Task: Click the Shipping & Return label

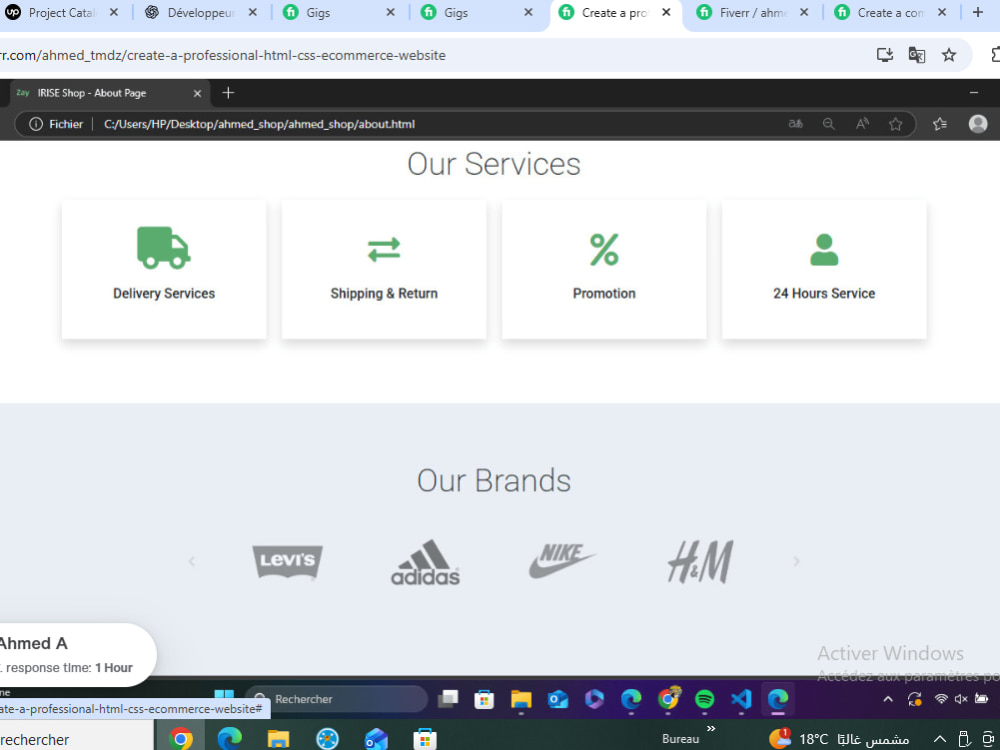Action: tap(384, 293)
